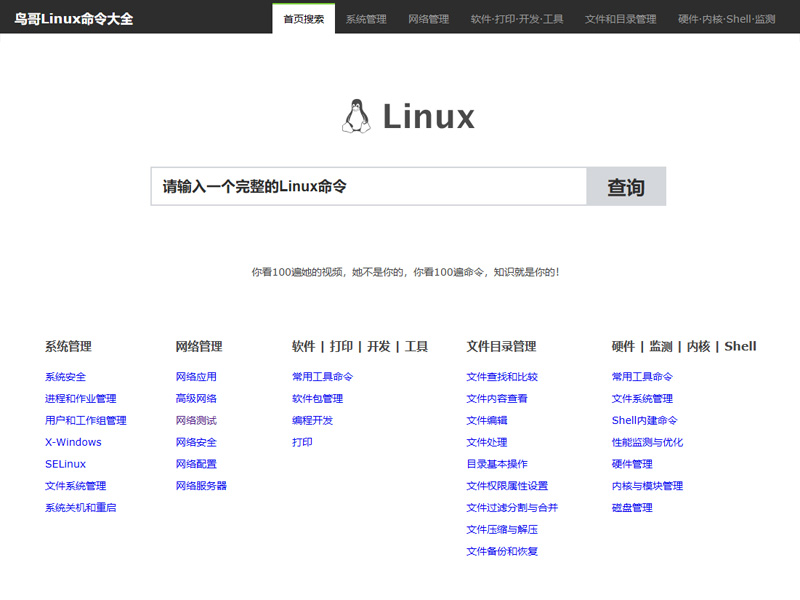Open the 文件和目录管理 tab
The height and width of the screenshot is (600, 800).
pyautogui.click(x=620, y=19)
